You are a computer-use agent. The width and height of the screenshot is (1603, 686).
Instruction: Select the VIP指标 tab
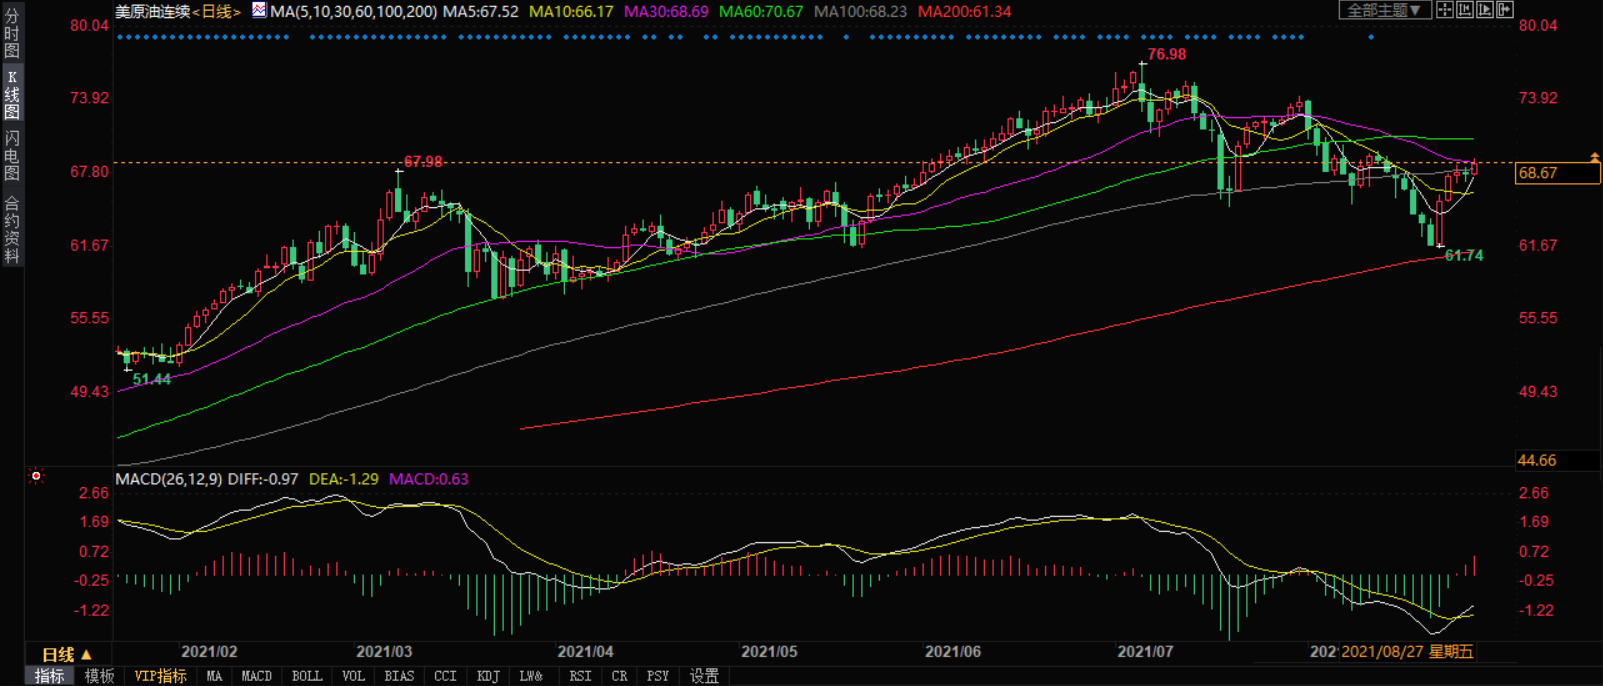coord(160,676)
